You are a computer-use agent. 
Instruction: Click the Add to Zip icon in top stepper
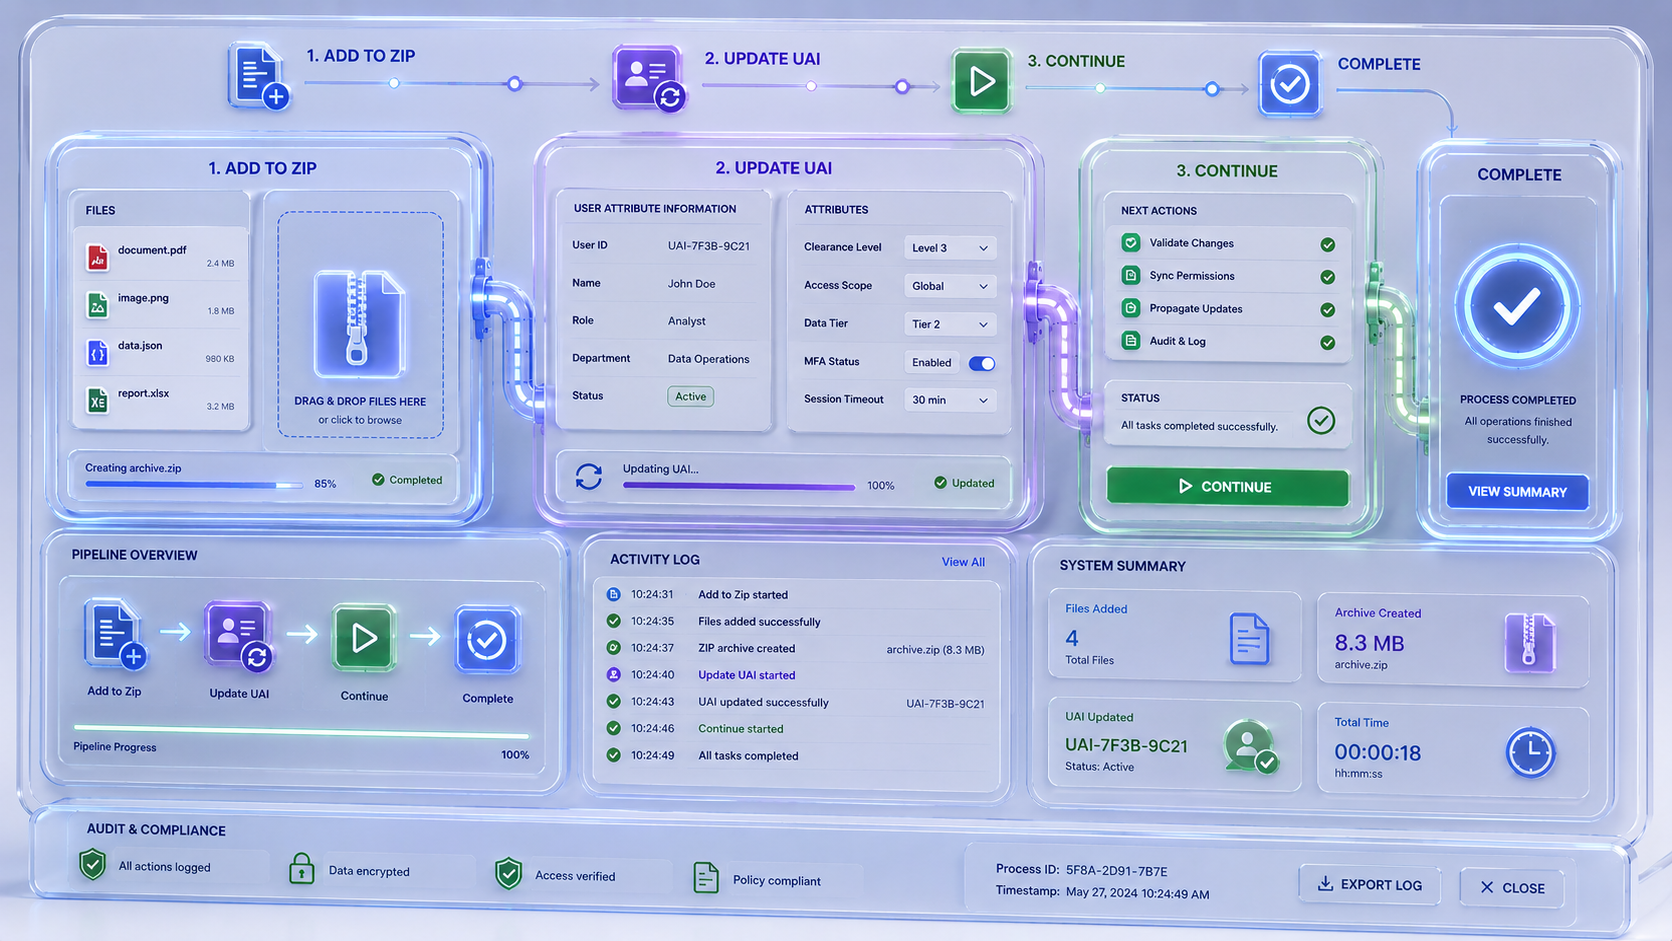258,75
